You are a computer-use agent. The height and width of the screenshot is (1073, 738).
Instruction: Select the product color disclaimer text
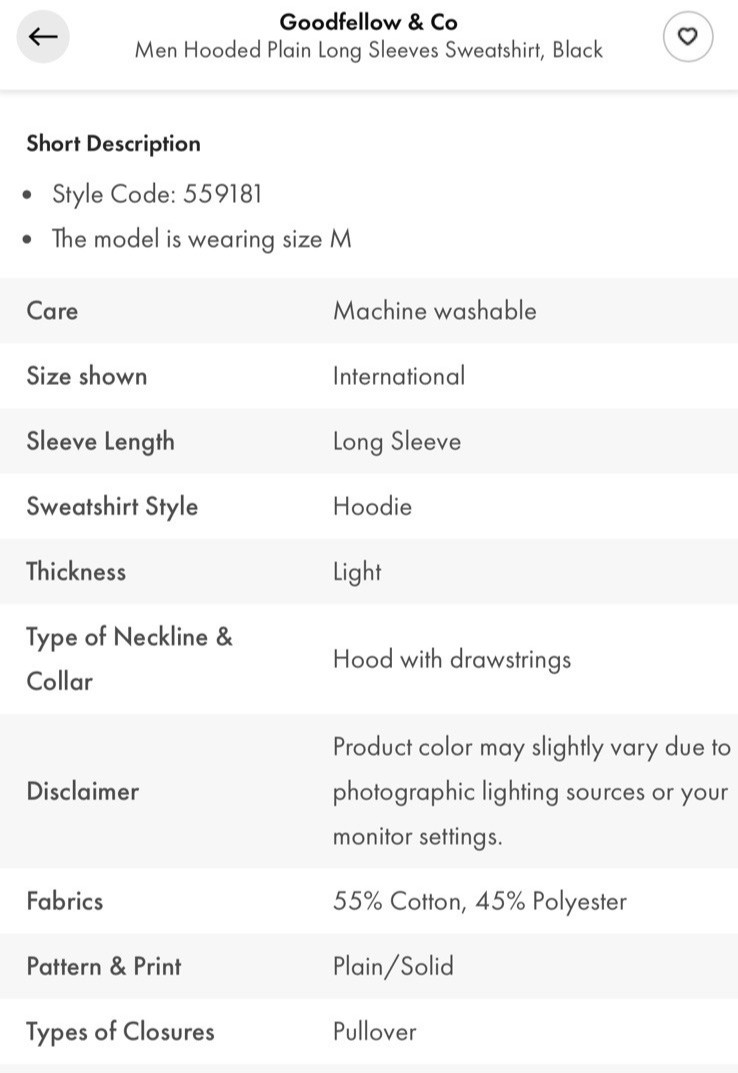click(531, 791)
